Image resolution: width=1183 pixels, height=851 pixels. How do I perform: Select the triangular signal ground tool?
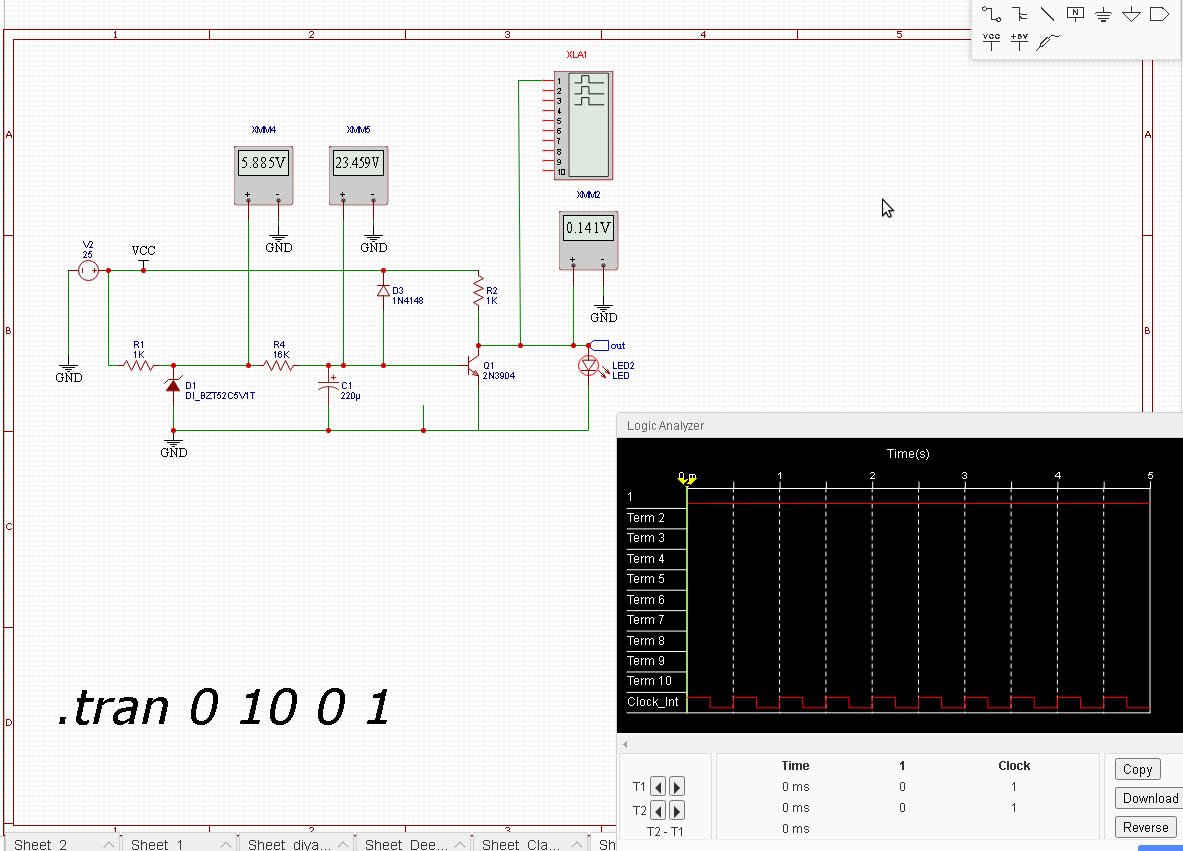(1131, 14)
